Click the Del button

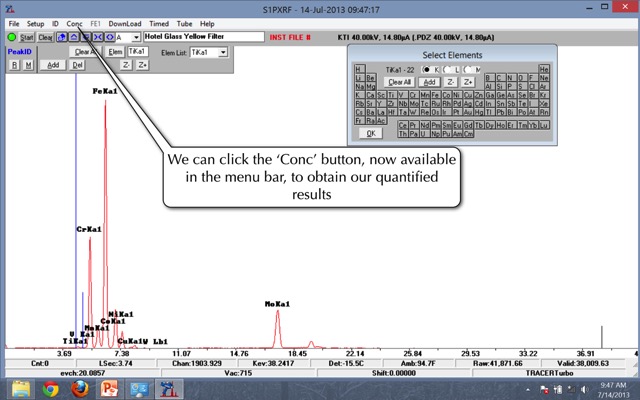point(77,65)
